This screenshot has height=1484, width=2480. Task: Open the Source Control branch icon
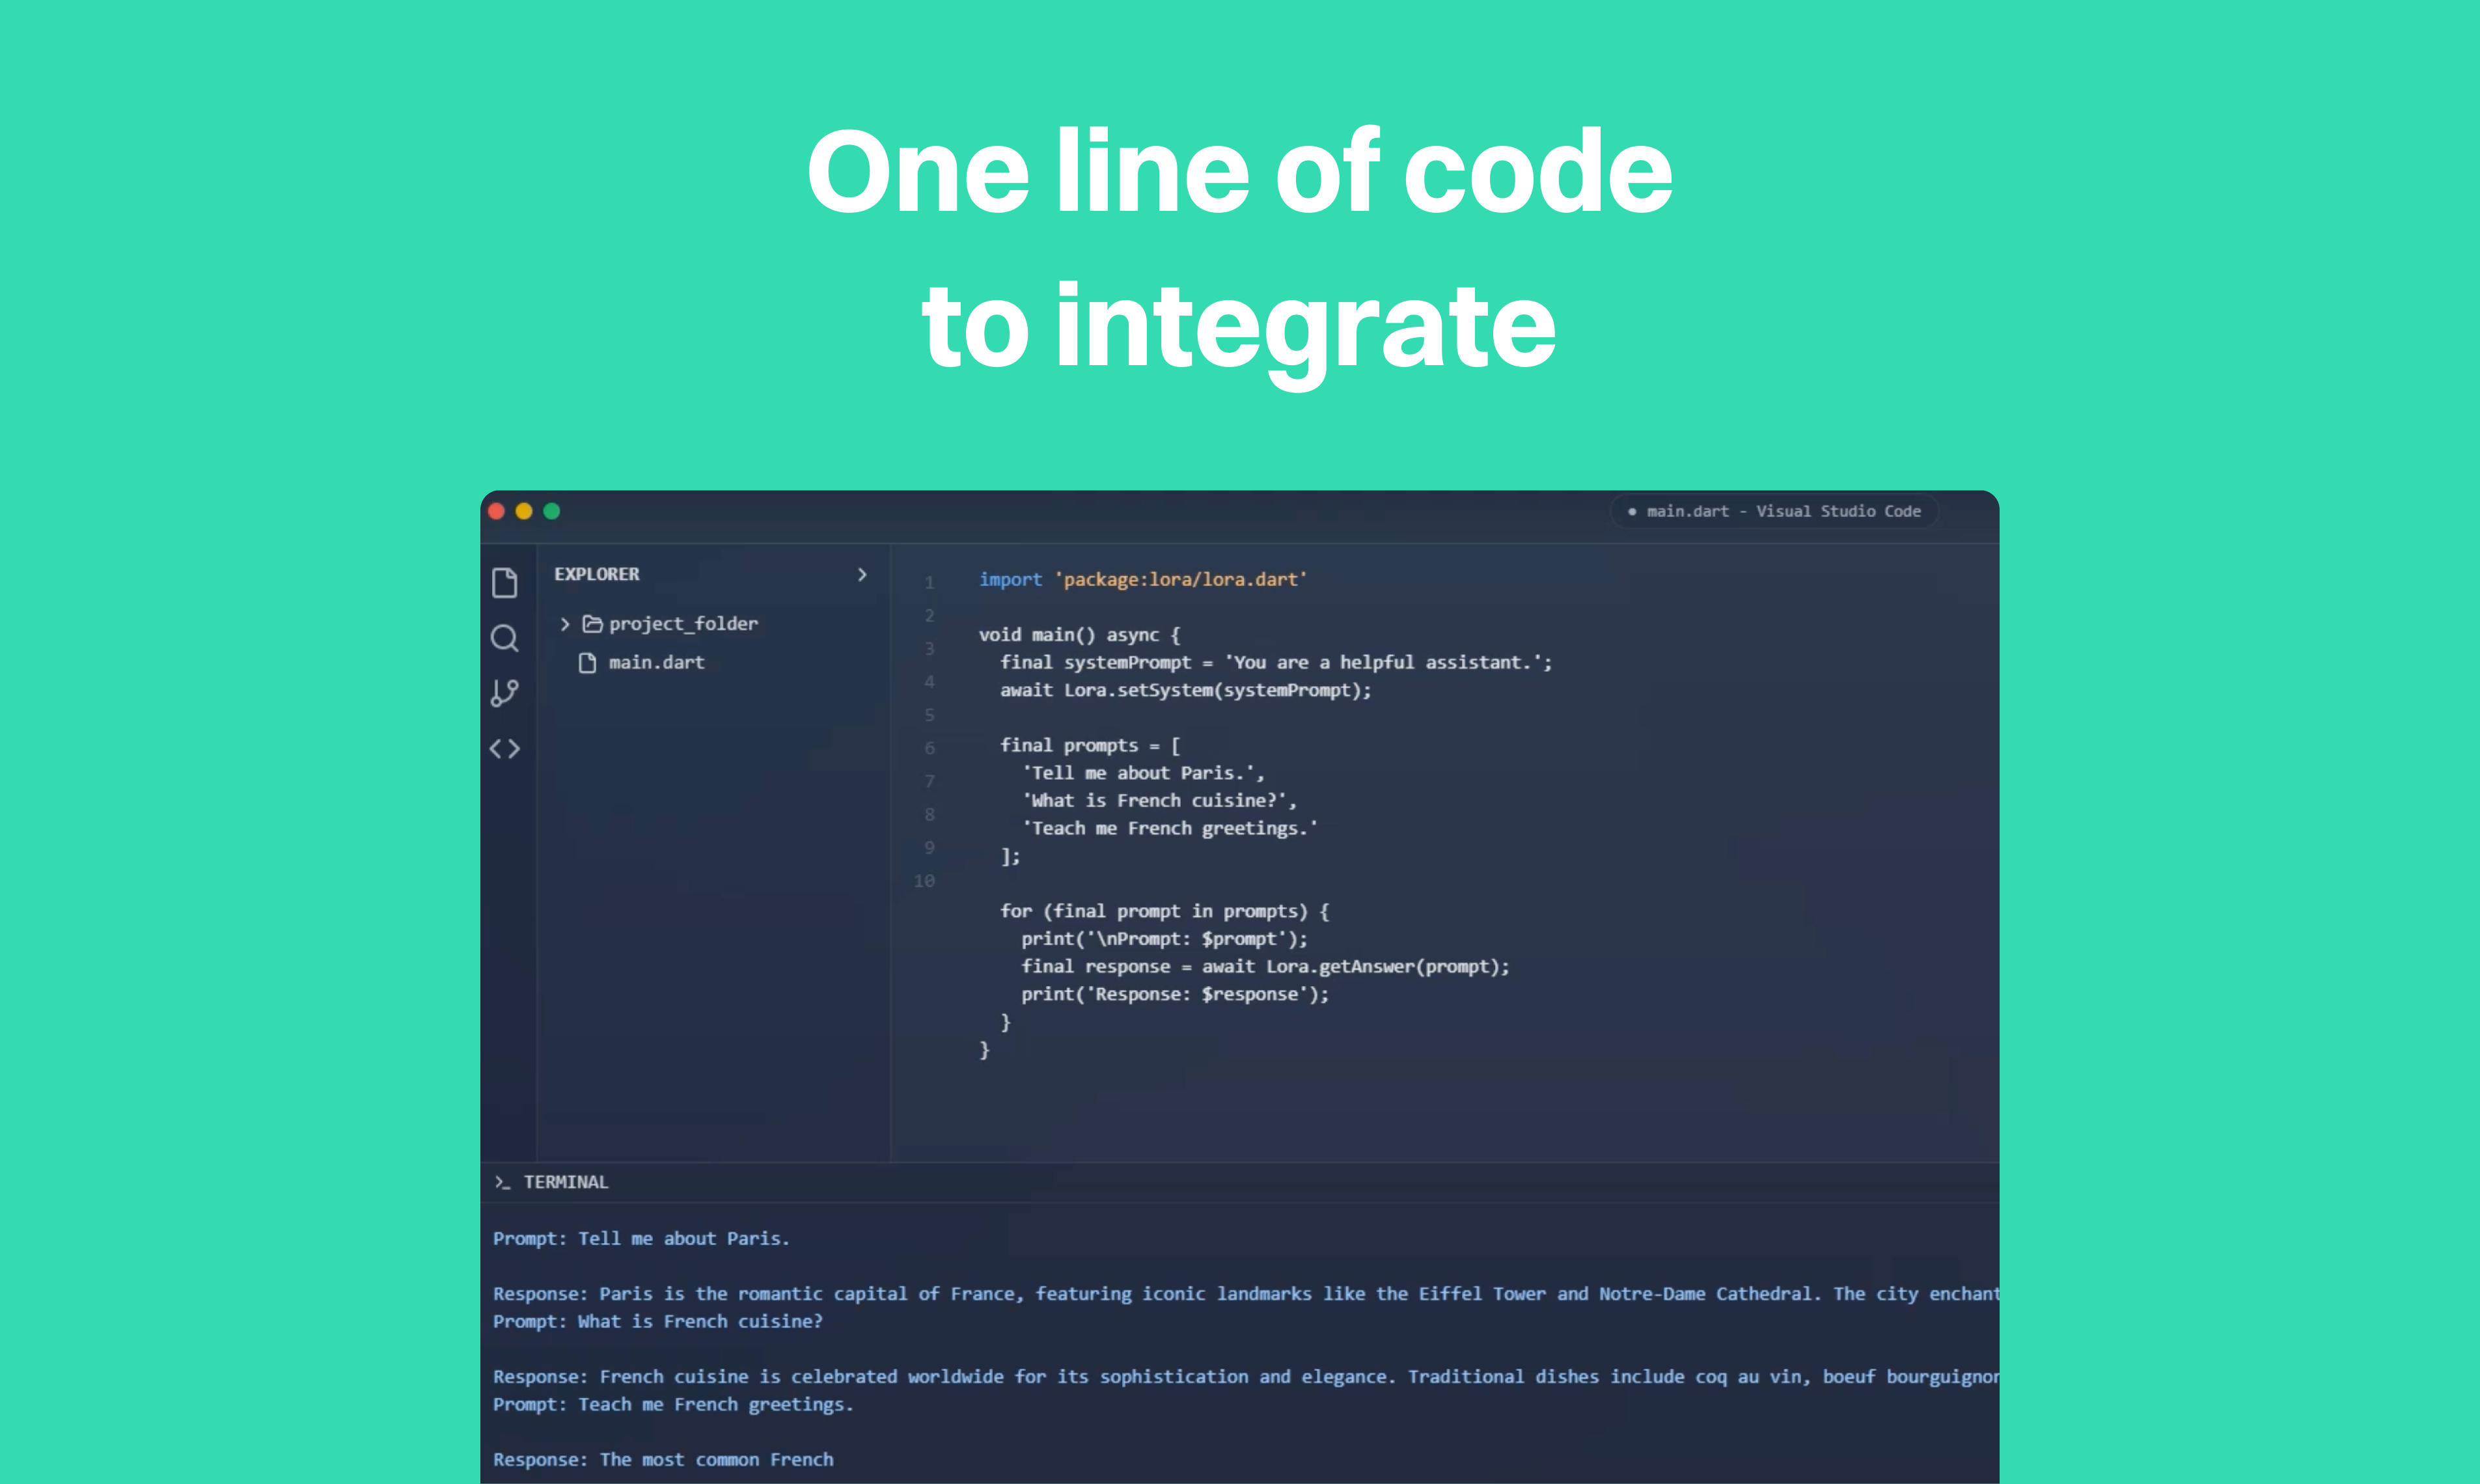point(505,693)
